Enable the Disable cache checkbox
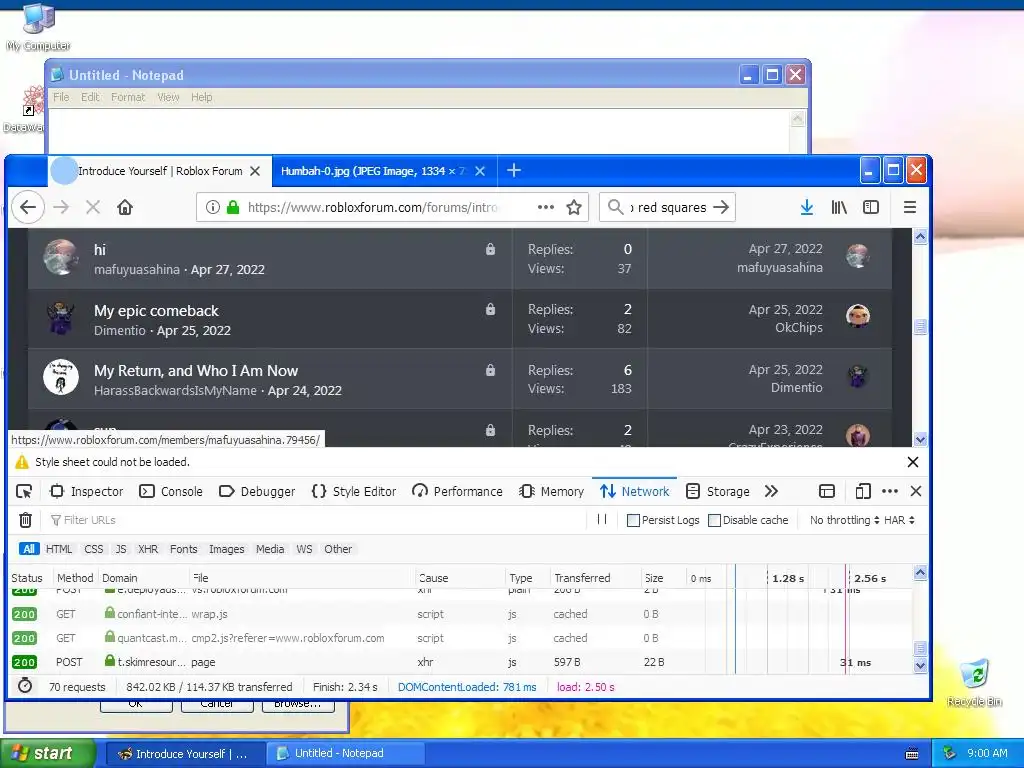Screen dimensions: 1024x768 (x=714, y=520)
